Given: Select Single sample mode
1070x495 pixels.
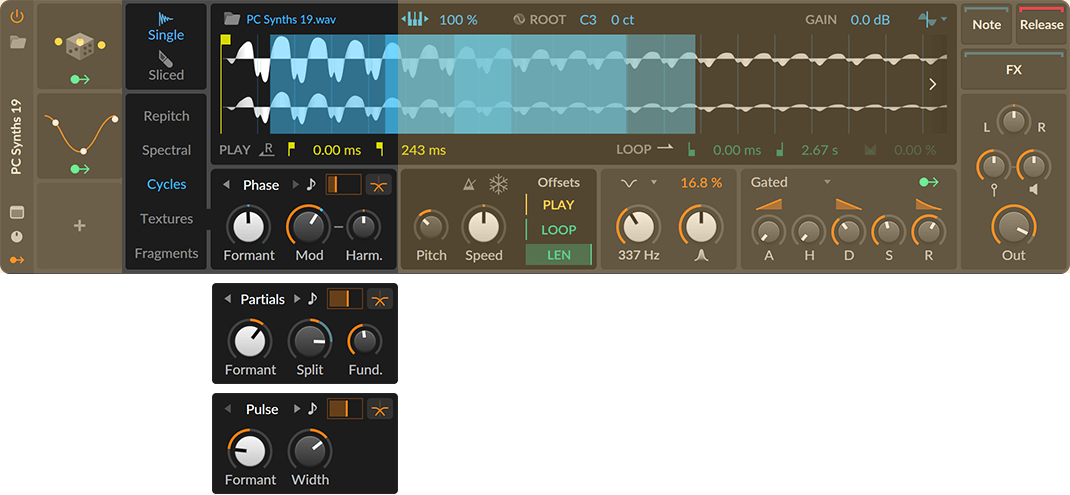Looking at the screenshot, I should pos(166,27).
